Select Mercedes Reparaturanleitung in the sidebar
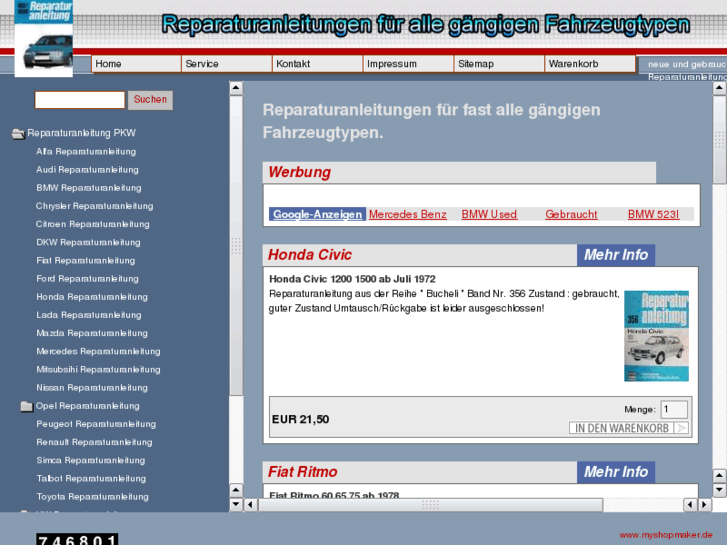Viewport: 727px width, 545px height. pos(98,351)
